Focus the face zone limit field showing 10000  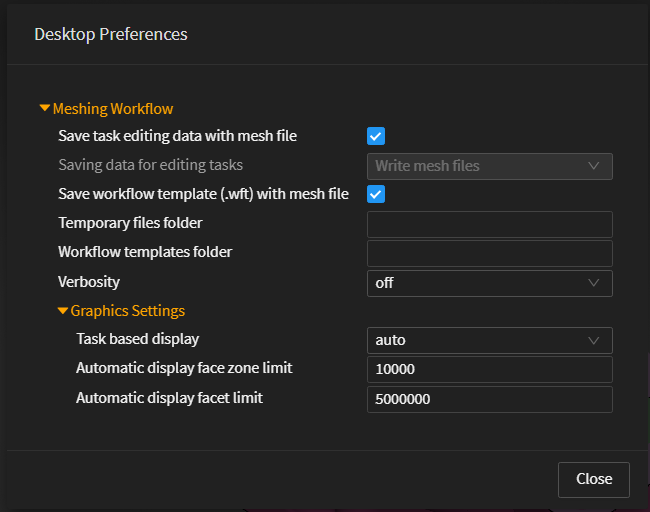[489, 370]
